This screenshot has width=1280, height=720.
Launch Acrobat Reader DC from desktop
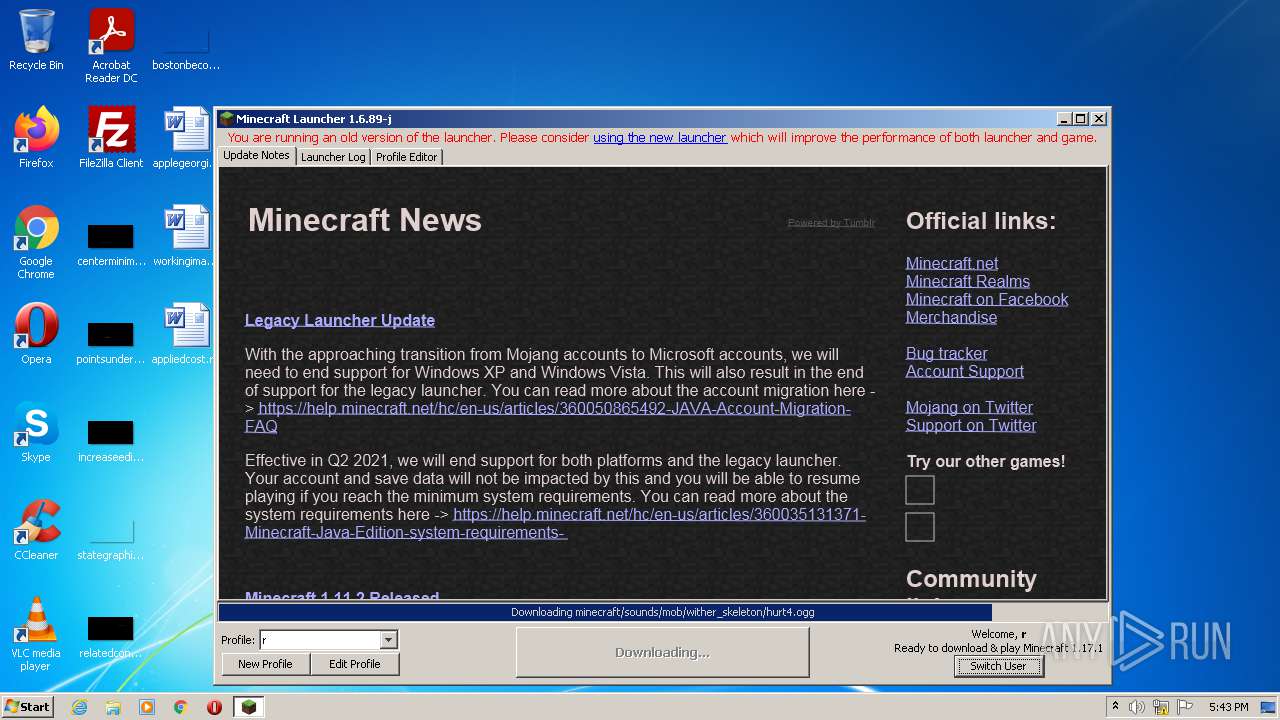(x=111, y=46)
